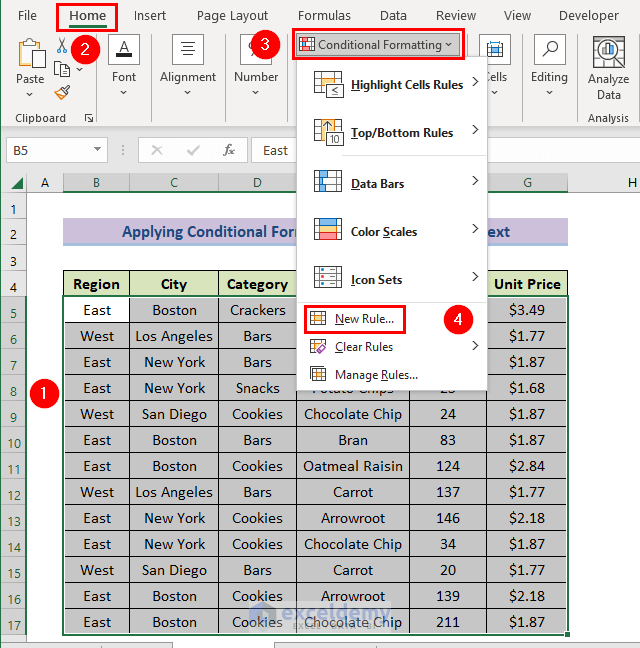Click the Format Painter brush icon
Screen dimensions: 640x648
(x=62, y=92)
